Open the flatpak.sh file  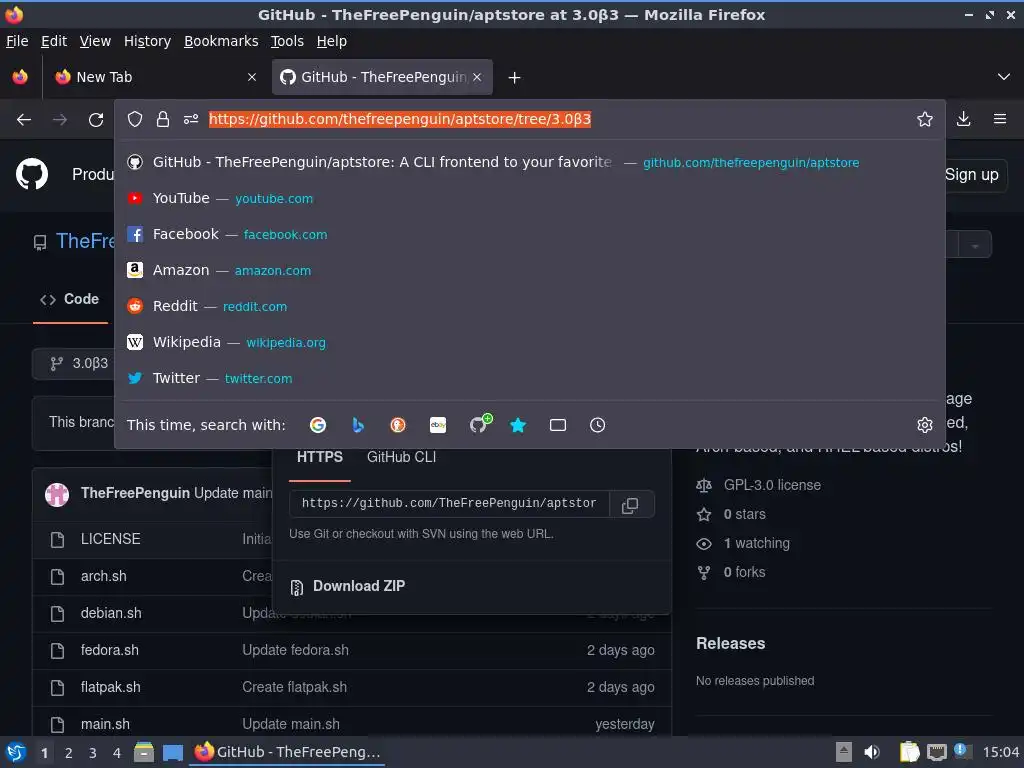tap(110, 688)
